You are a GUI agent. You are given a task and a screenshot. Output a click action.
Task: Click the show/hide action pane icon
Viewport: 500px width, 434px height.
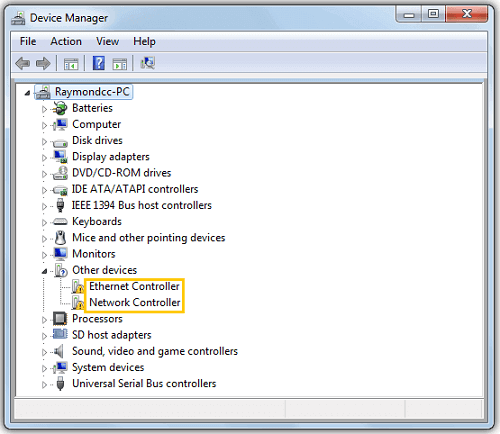pos(120,63)
